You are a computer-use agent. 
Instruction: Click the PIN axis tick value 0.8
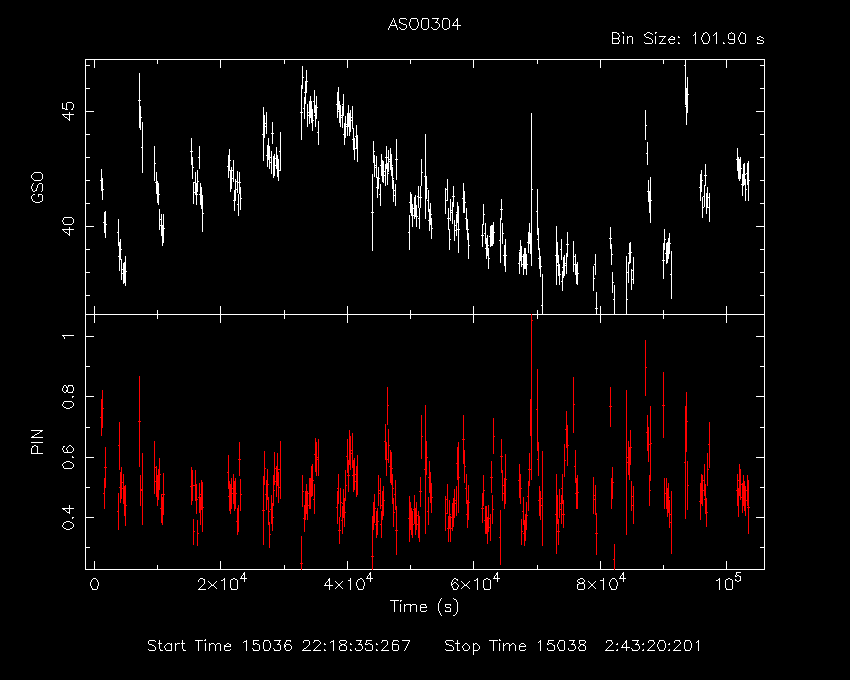pos(69,396)
